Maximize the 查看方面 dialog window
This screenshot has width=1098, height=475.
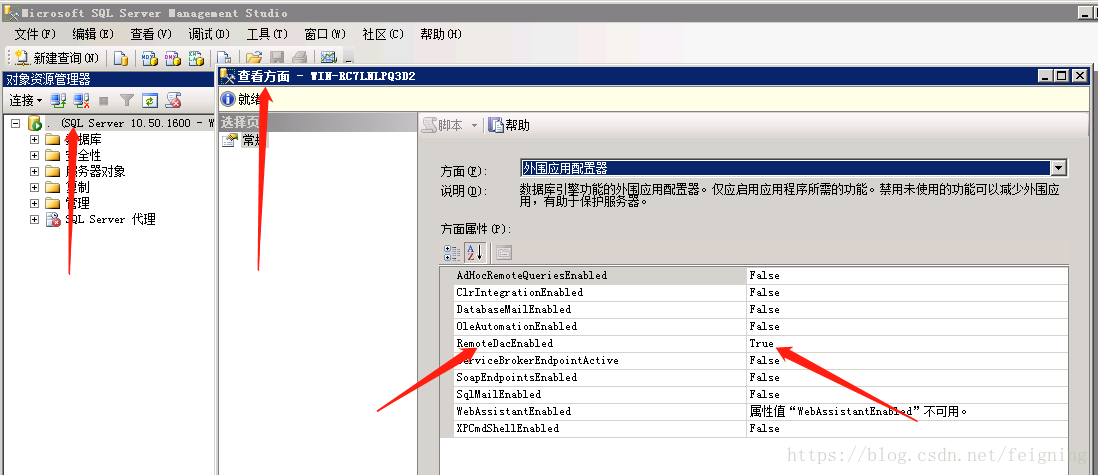coord(1062,76)
